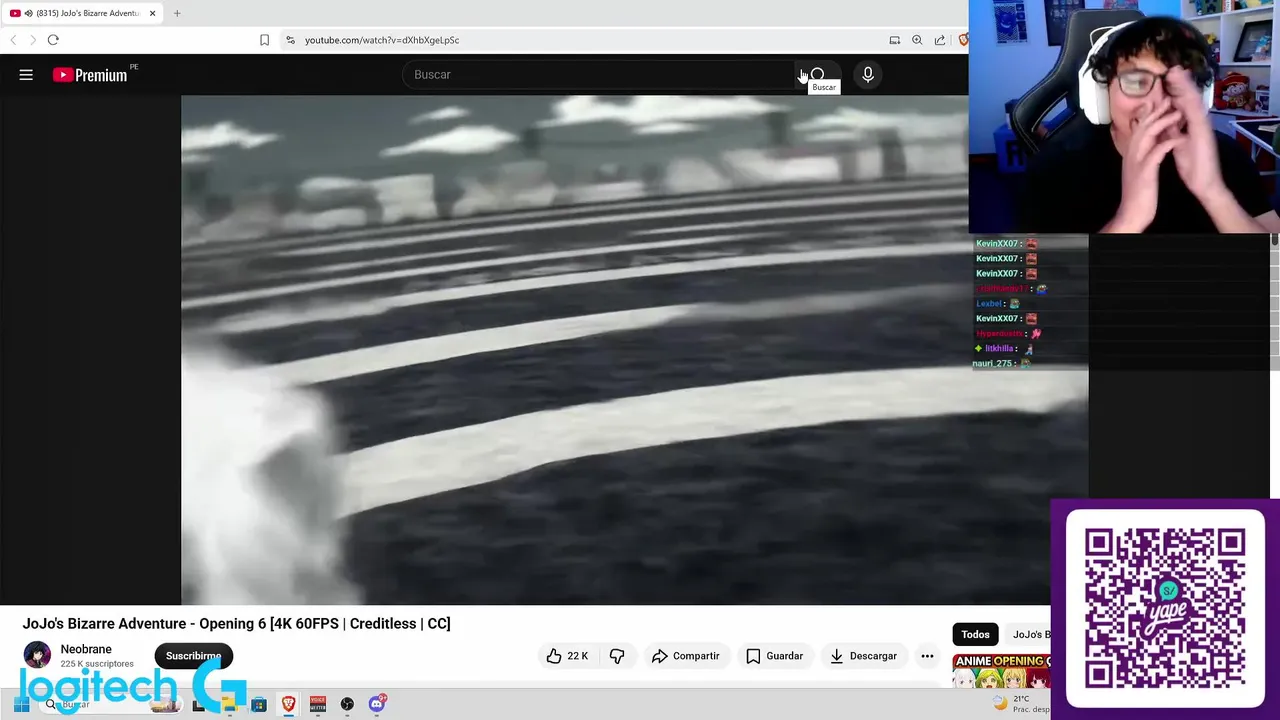Viewport: 1280px width, 720px height.
Task: Go back using the browser back arrow
Action: [x=13, y=40]
